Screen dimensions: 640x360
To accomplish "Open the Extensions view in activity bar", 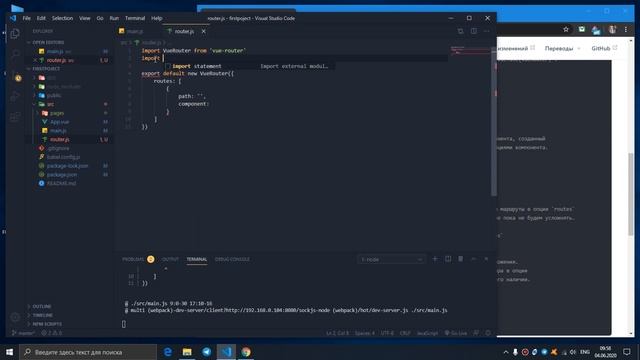I will pos(15,118).
